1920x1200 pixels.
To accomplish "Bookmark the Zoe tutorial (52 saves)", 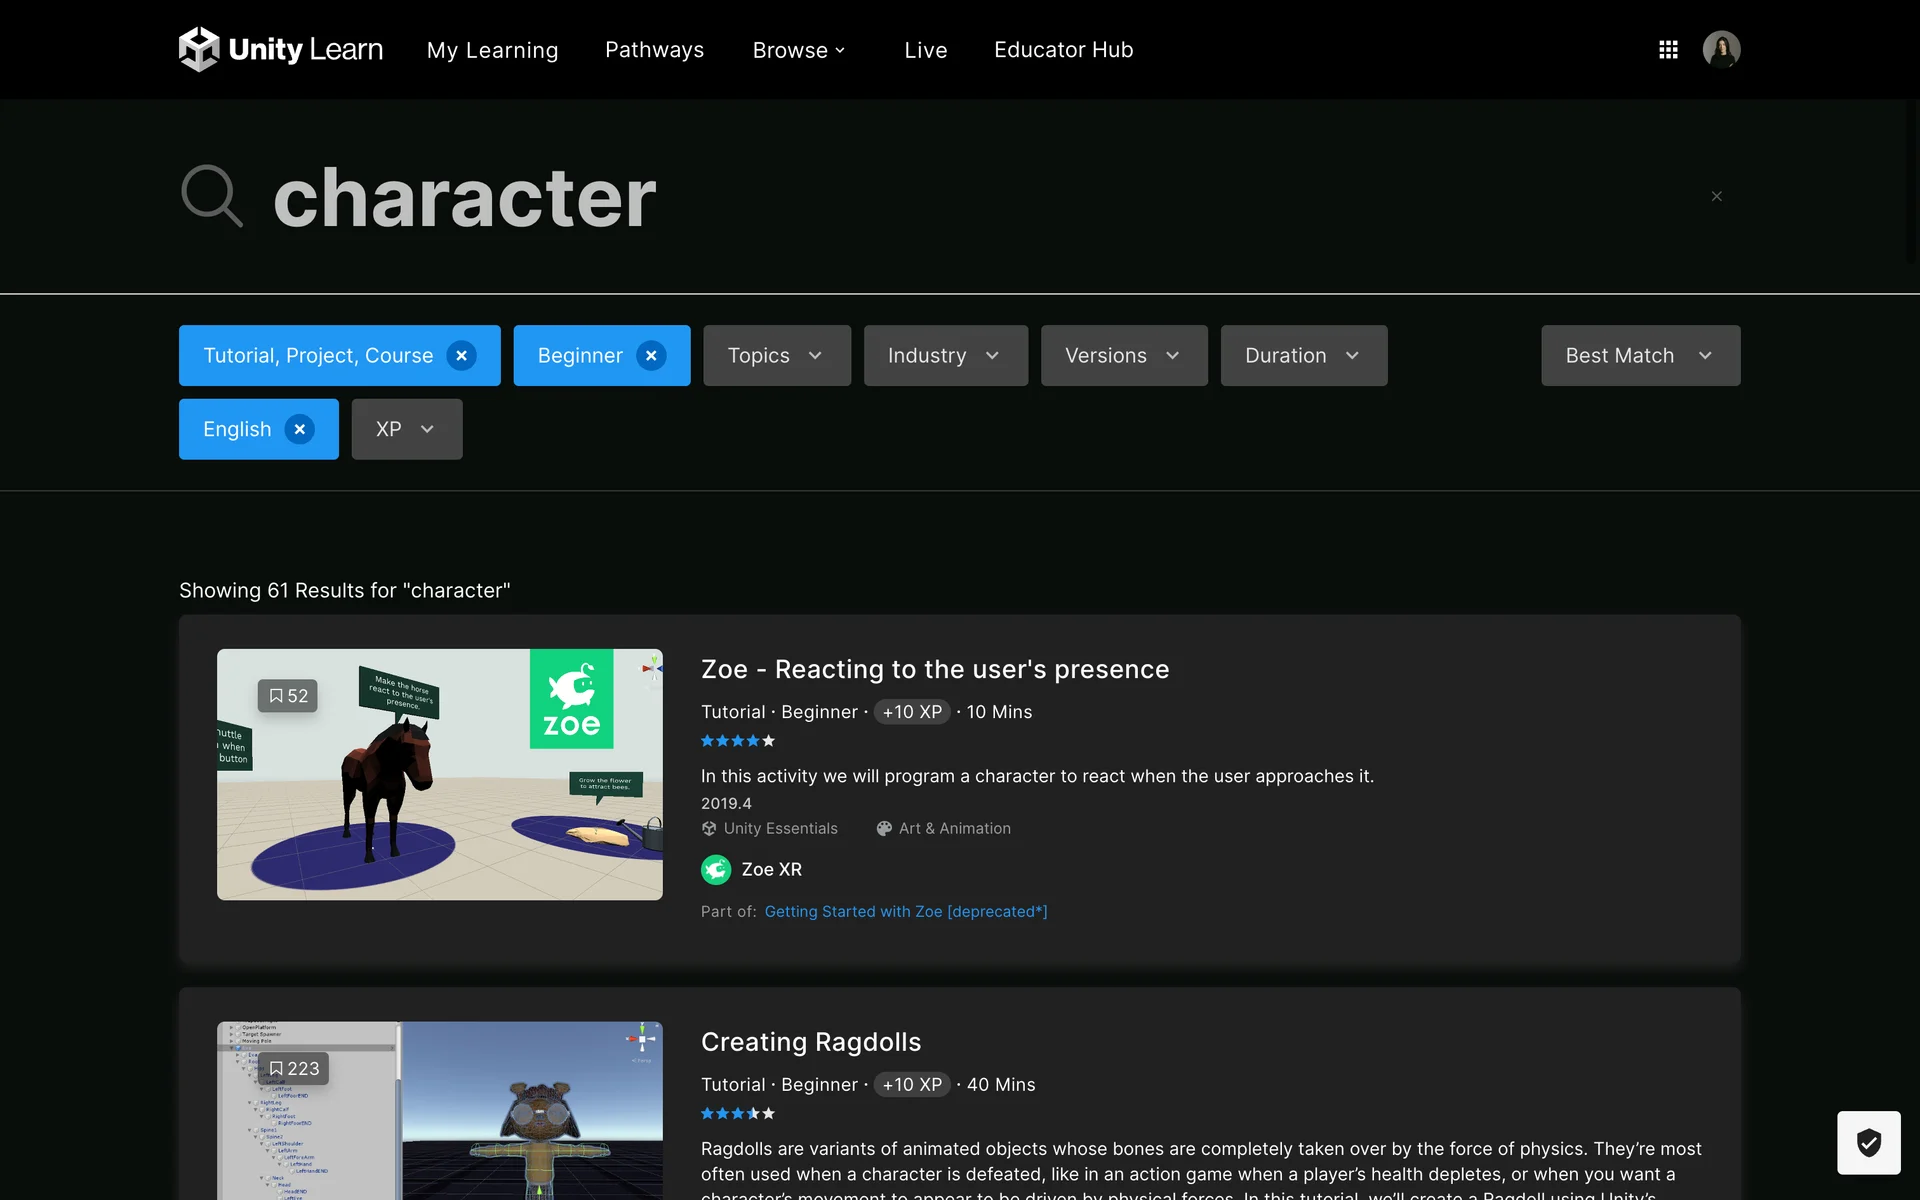I will point(288,696).
